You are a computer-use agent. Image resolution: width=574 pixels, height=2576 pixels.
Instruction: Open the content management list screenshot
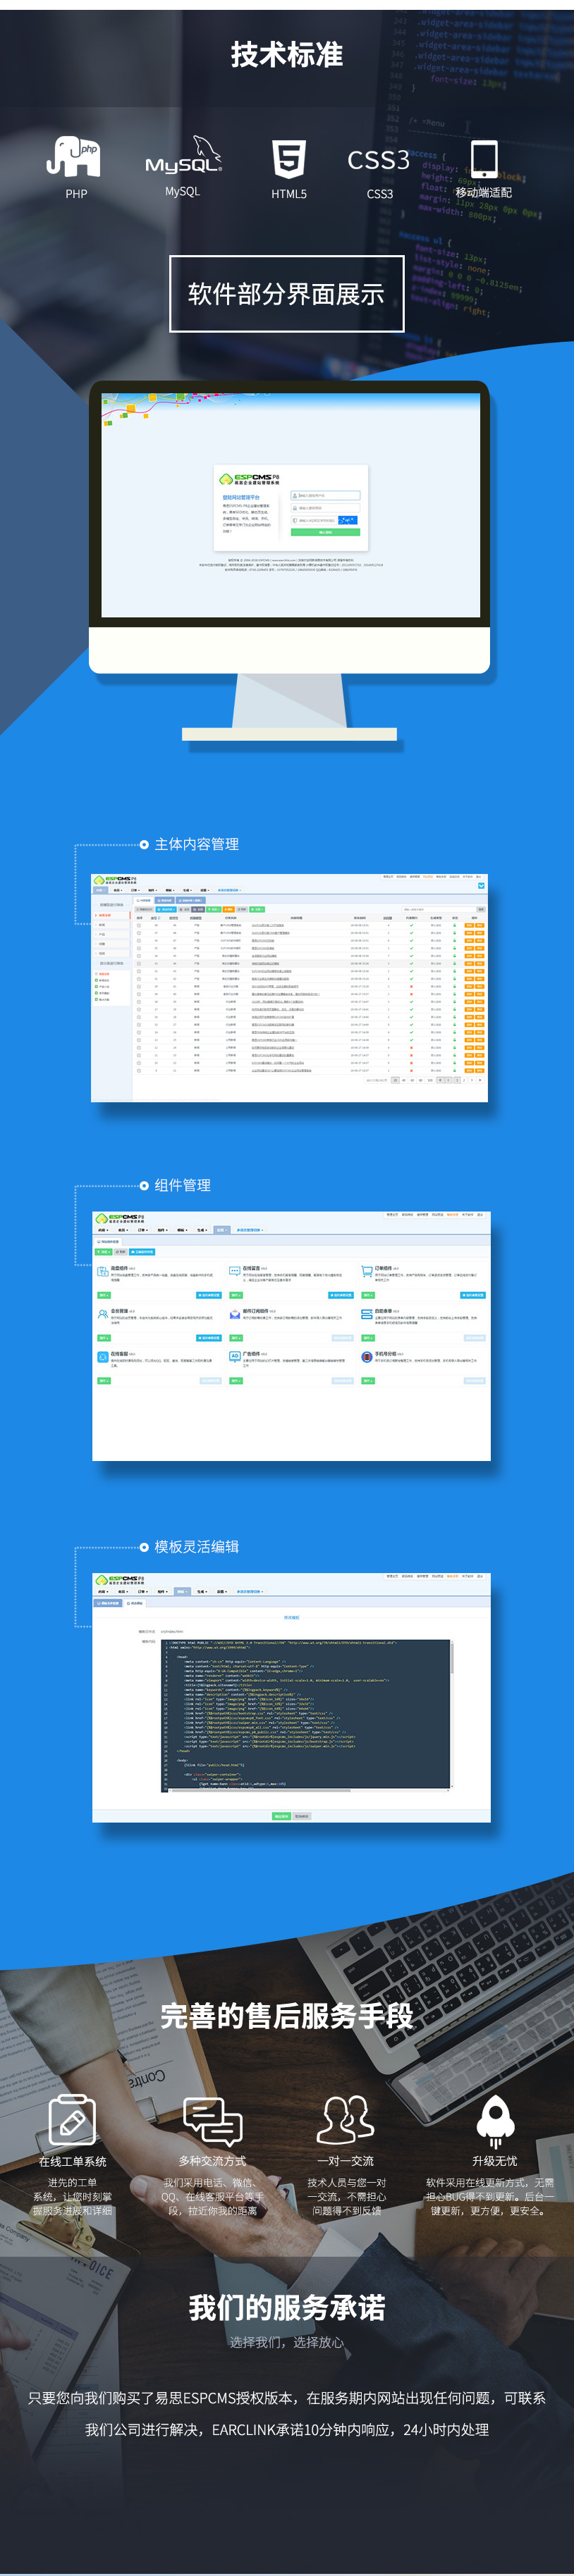[290, 987]
